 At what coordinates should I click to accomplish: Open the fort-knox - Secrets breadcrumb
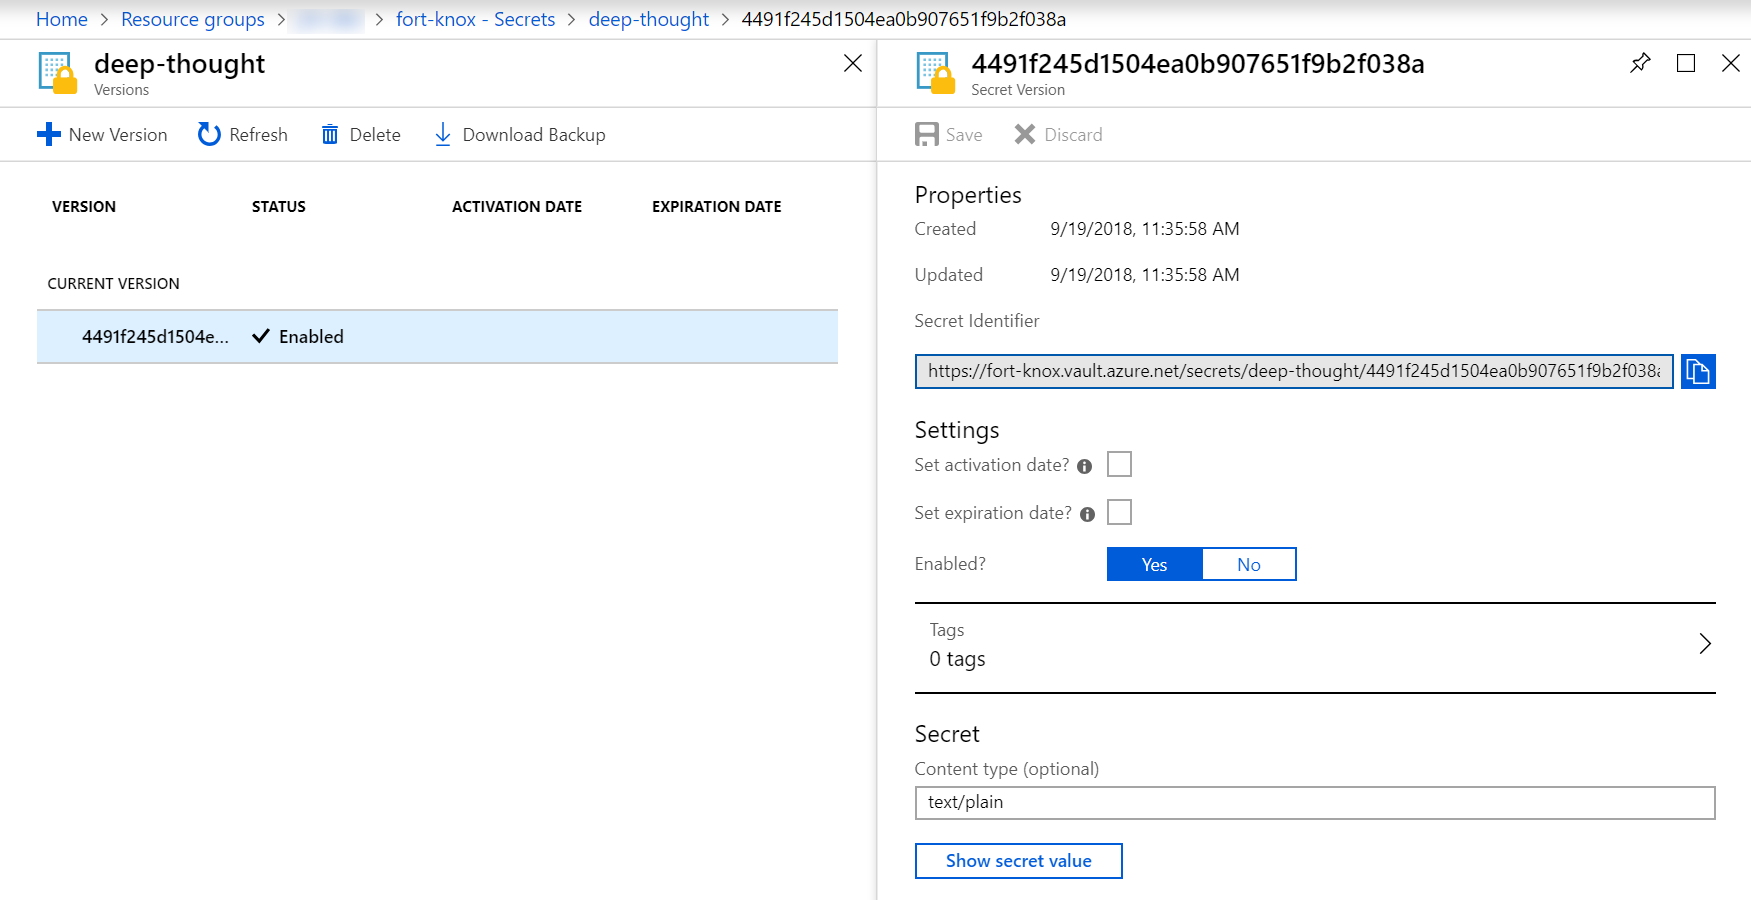coord(475,19)
